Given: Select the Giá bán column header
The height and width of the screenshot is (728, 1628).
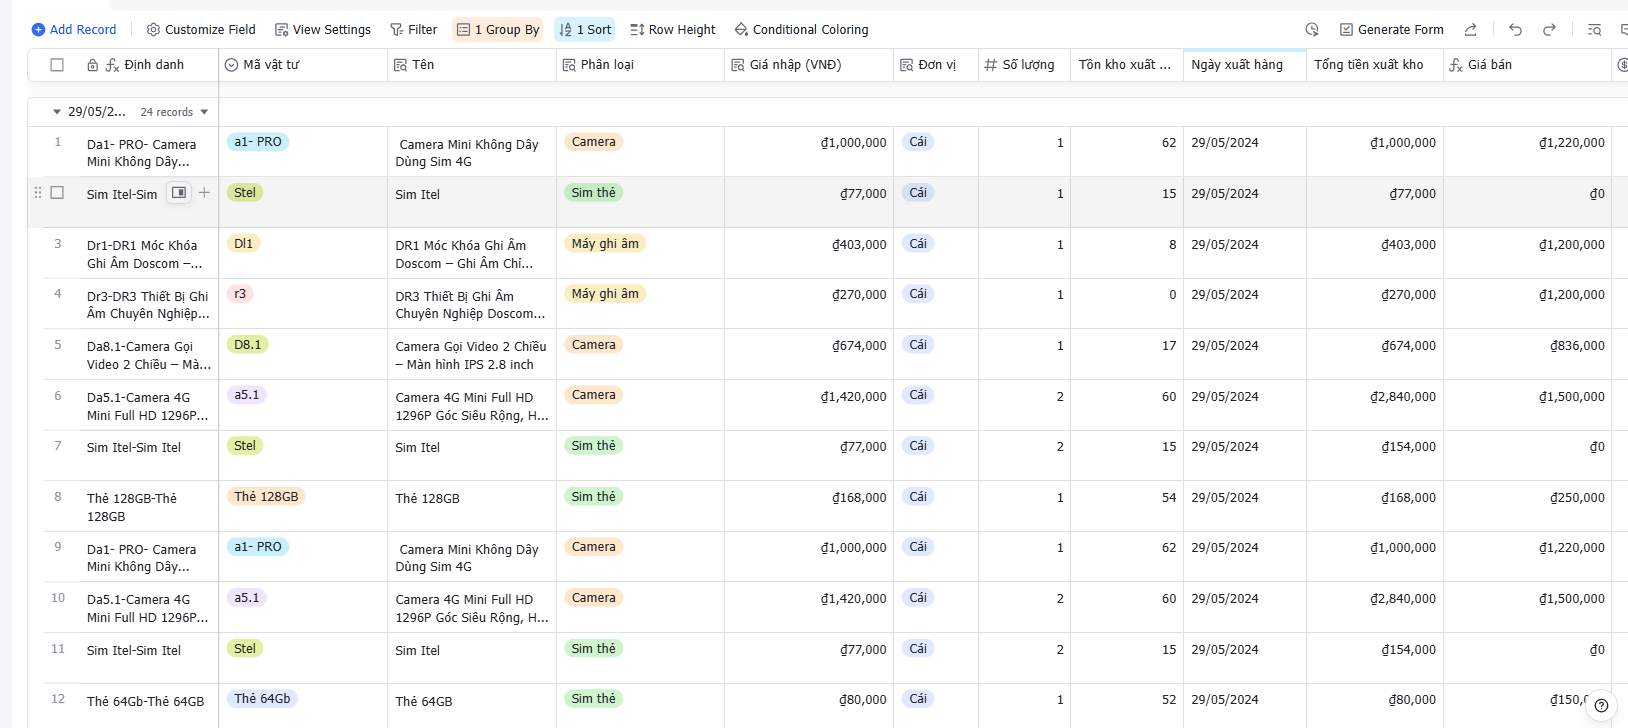Looking at the screenshot, I should click(1527, 65).
